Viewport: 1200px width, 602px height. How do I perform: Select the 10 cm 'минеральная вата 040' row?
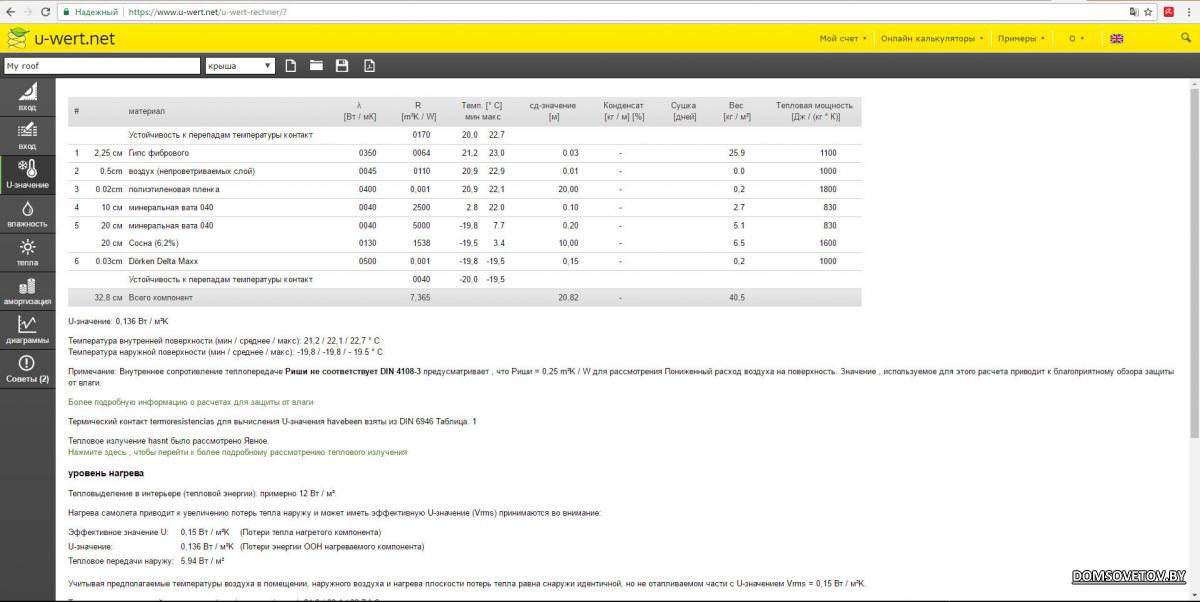click(464, 207)
